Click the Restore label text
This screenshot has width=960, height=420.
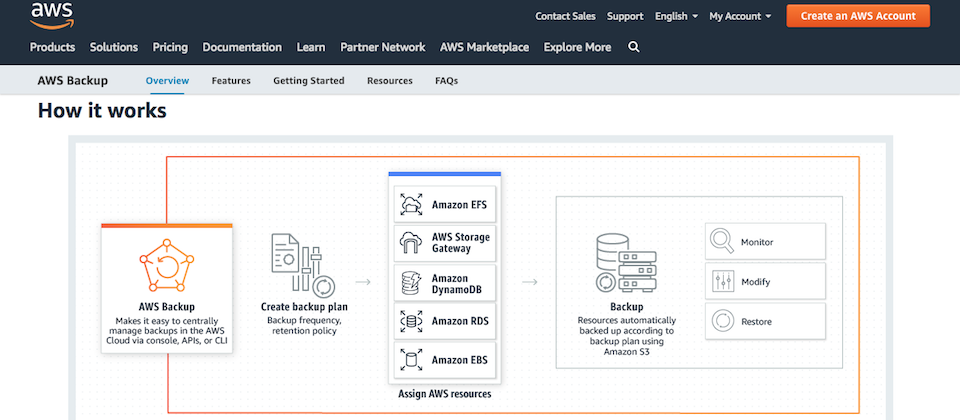tap(757, 321)
